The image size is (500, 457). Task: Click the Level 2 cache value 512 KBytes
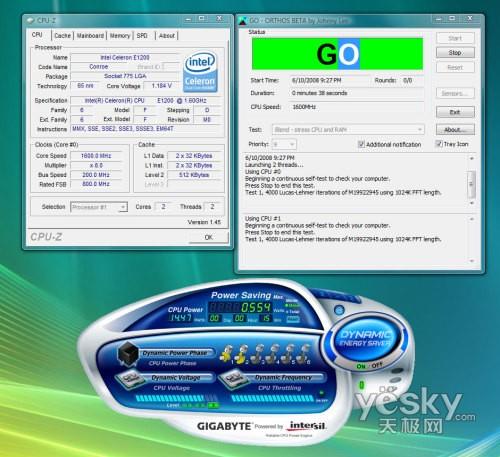click(x=194, y=175)
